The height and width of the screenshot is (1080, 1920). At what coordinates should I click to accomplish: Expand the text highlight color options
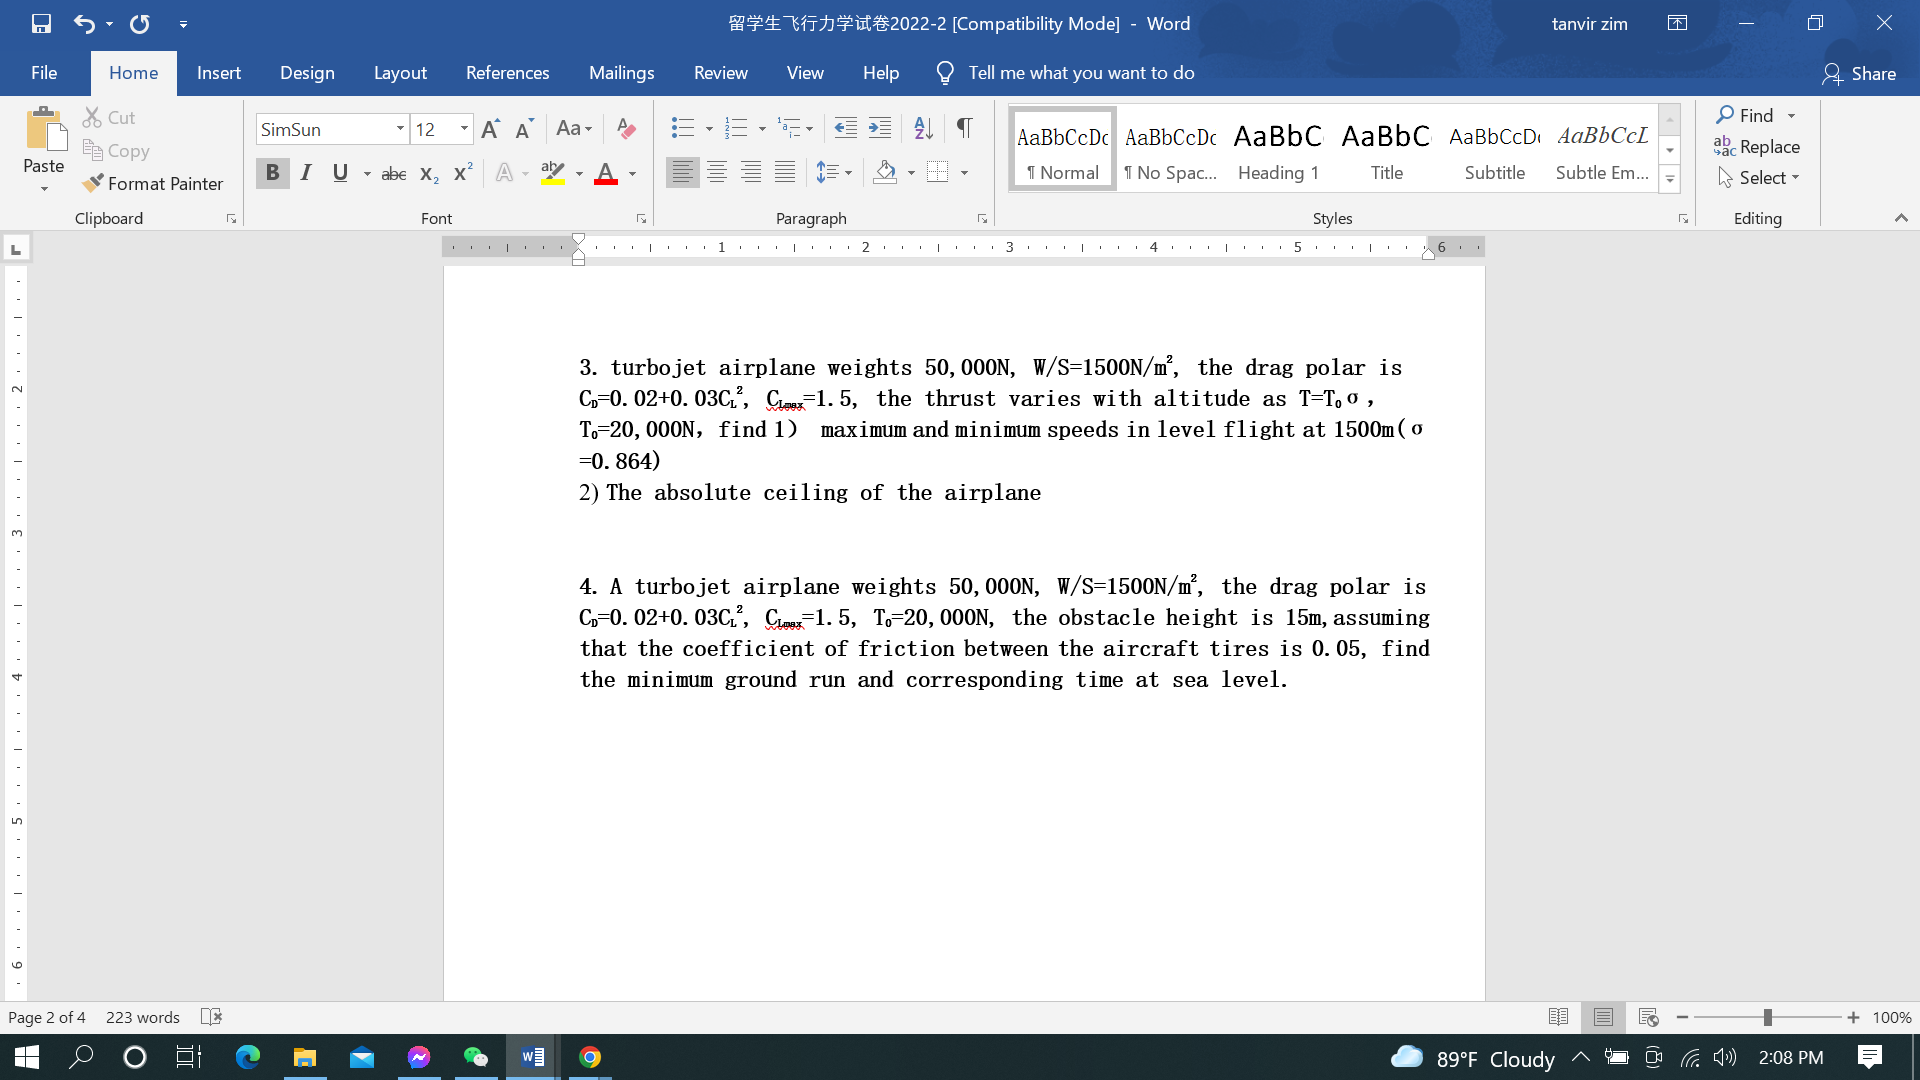pyautogui.click(x=578, y=173)
